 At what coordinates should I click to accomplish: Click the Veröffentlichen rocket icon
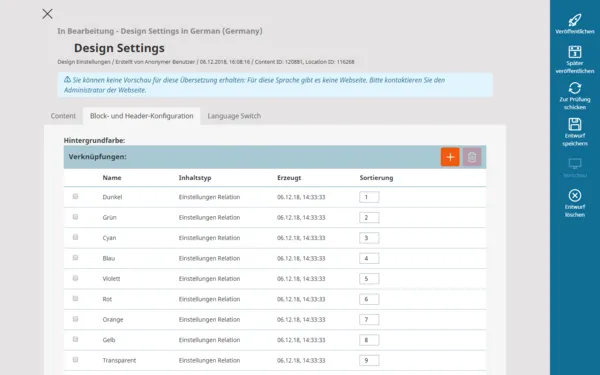[575, 20]
